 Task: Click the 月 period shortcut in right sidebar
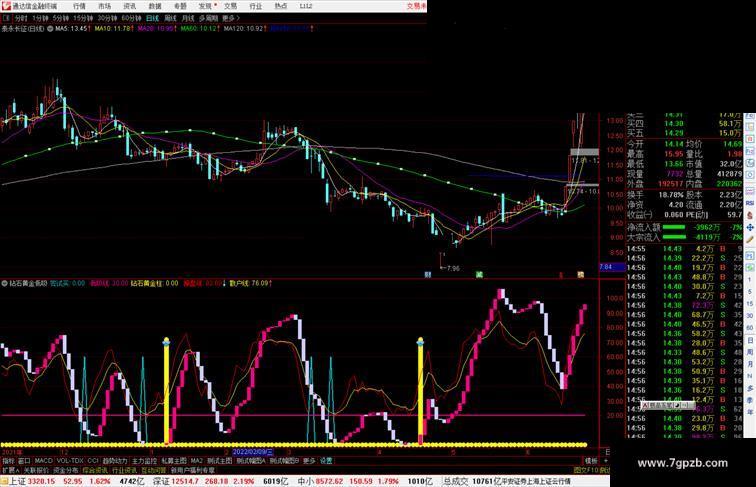click(x=750, y=365)
